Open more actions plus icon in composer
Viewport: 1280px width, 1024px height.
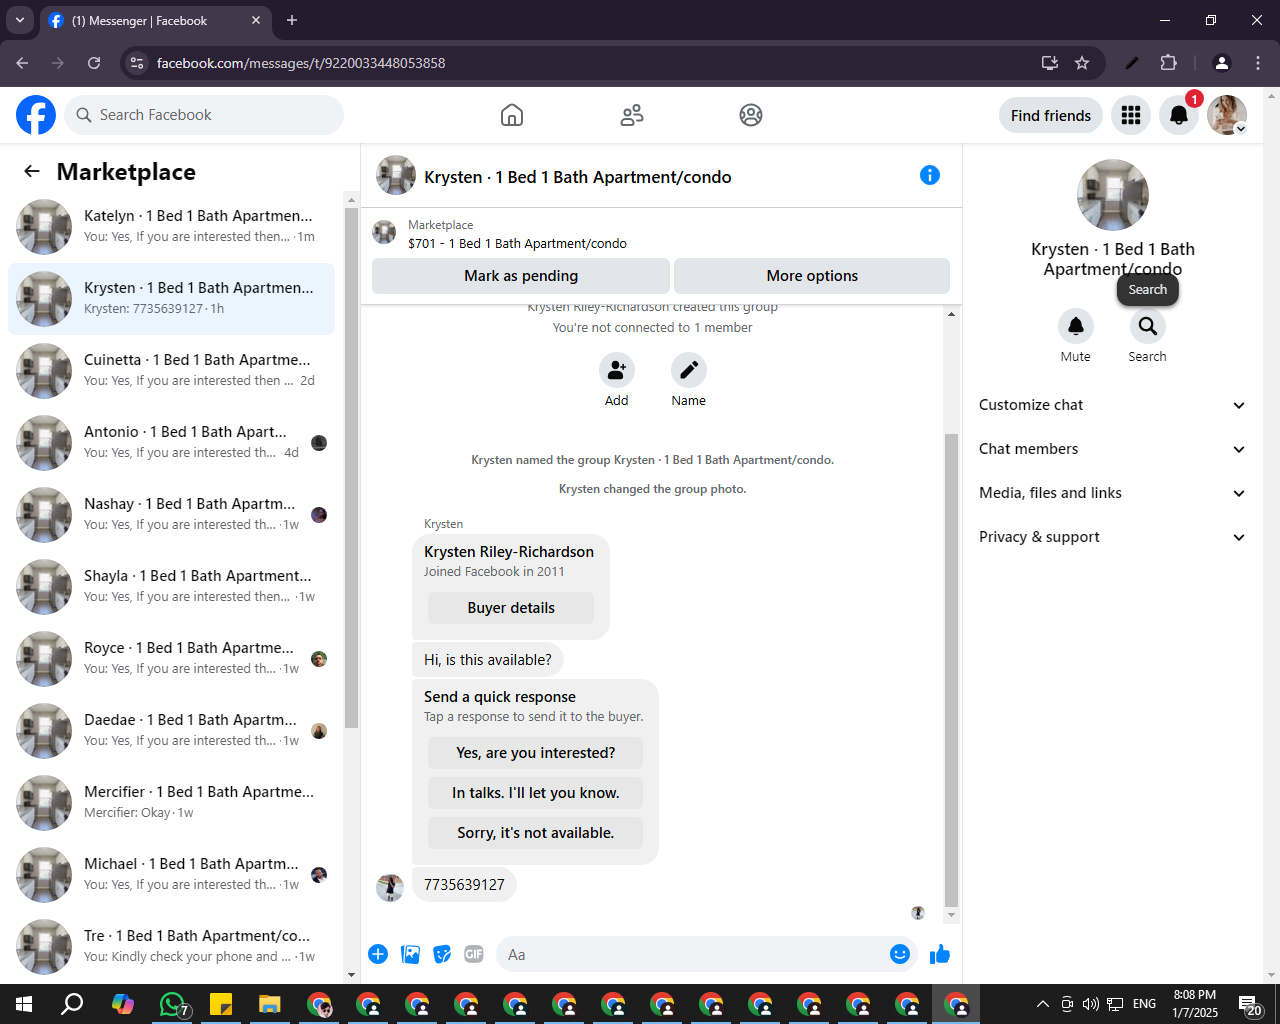[378, 954]
